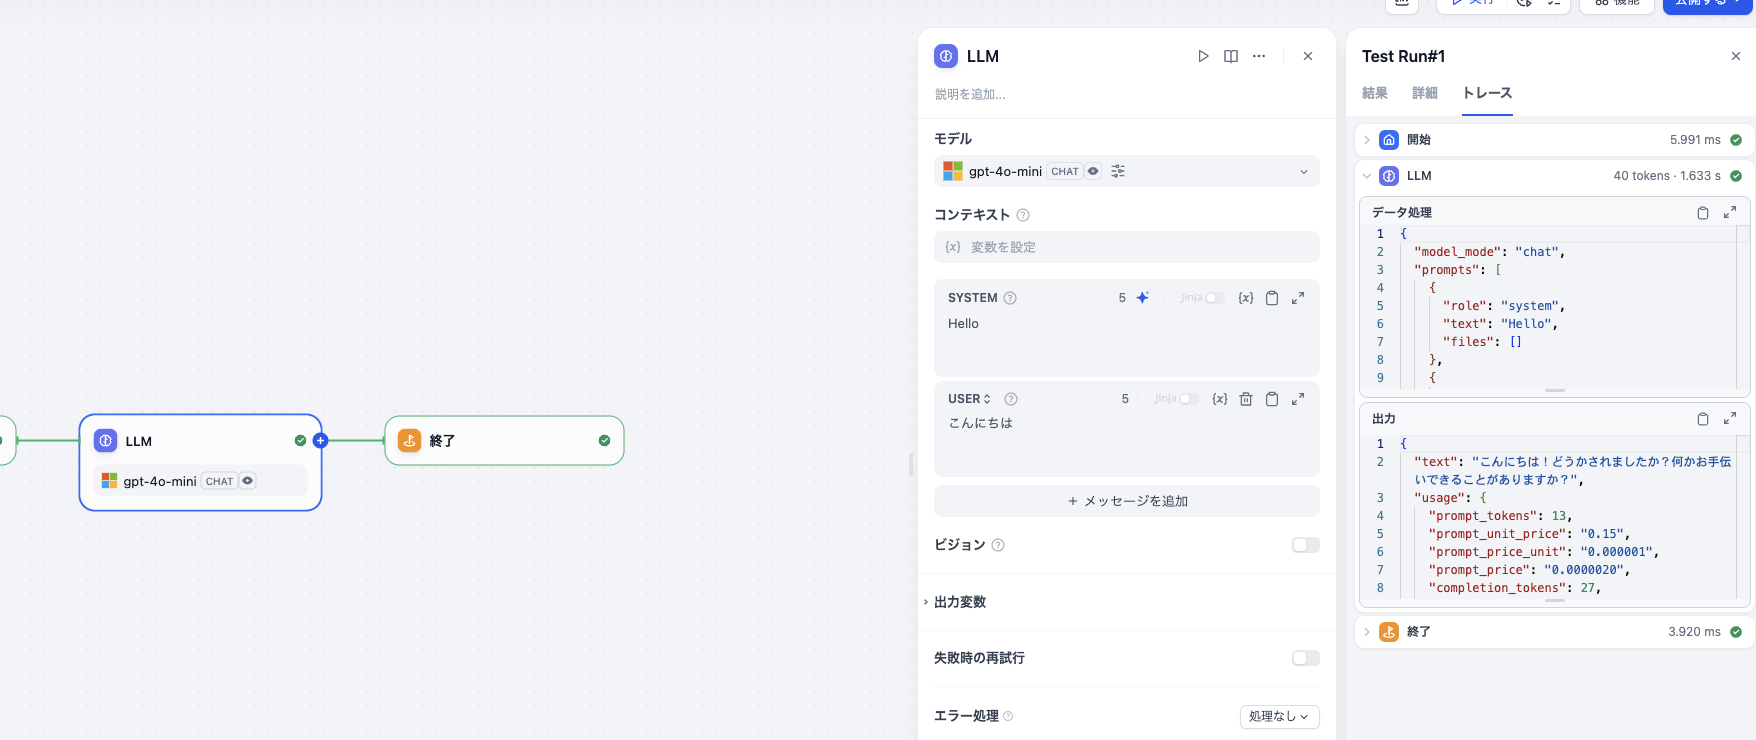The width and height of the screenshot is (1756, 740).
Task: Click the help icon next to コンテキスト
Action: pyautogui.click(x=1023, y=215)
